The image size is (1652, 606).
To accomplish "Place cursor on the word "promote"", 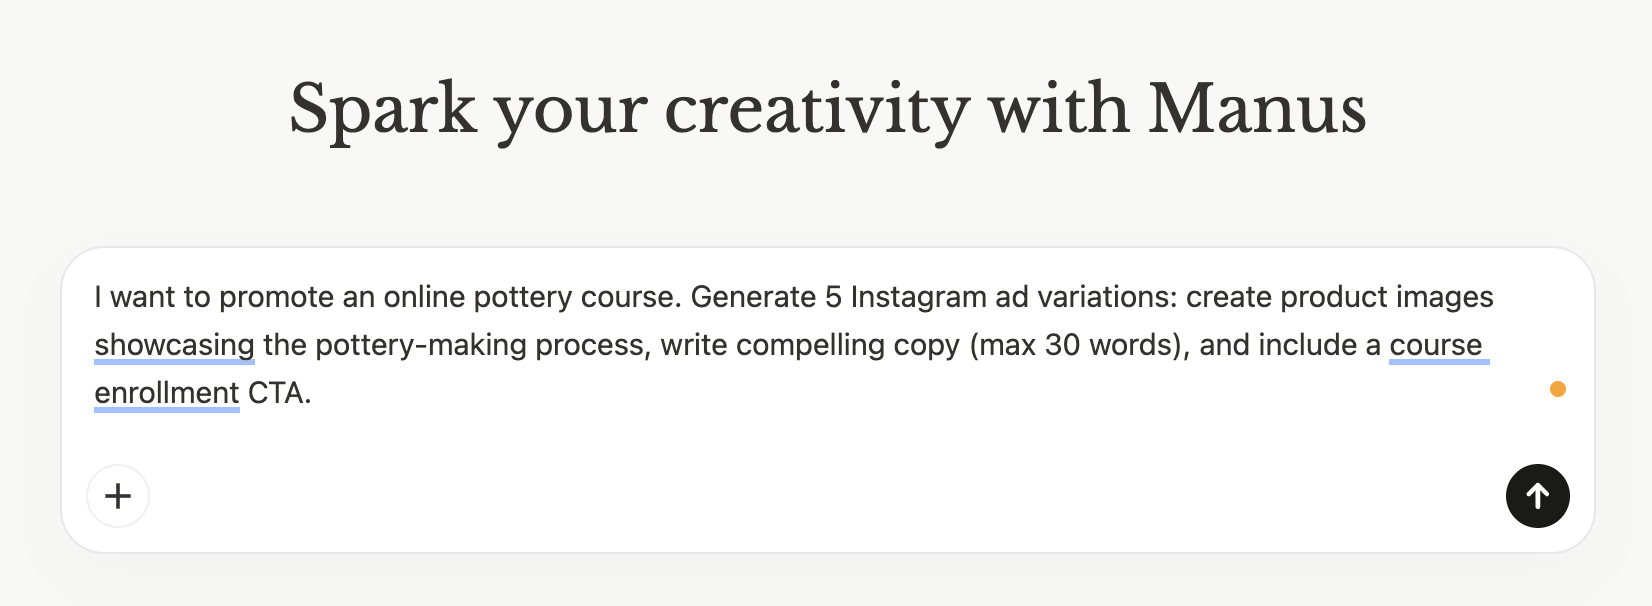I will [276, 297].
